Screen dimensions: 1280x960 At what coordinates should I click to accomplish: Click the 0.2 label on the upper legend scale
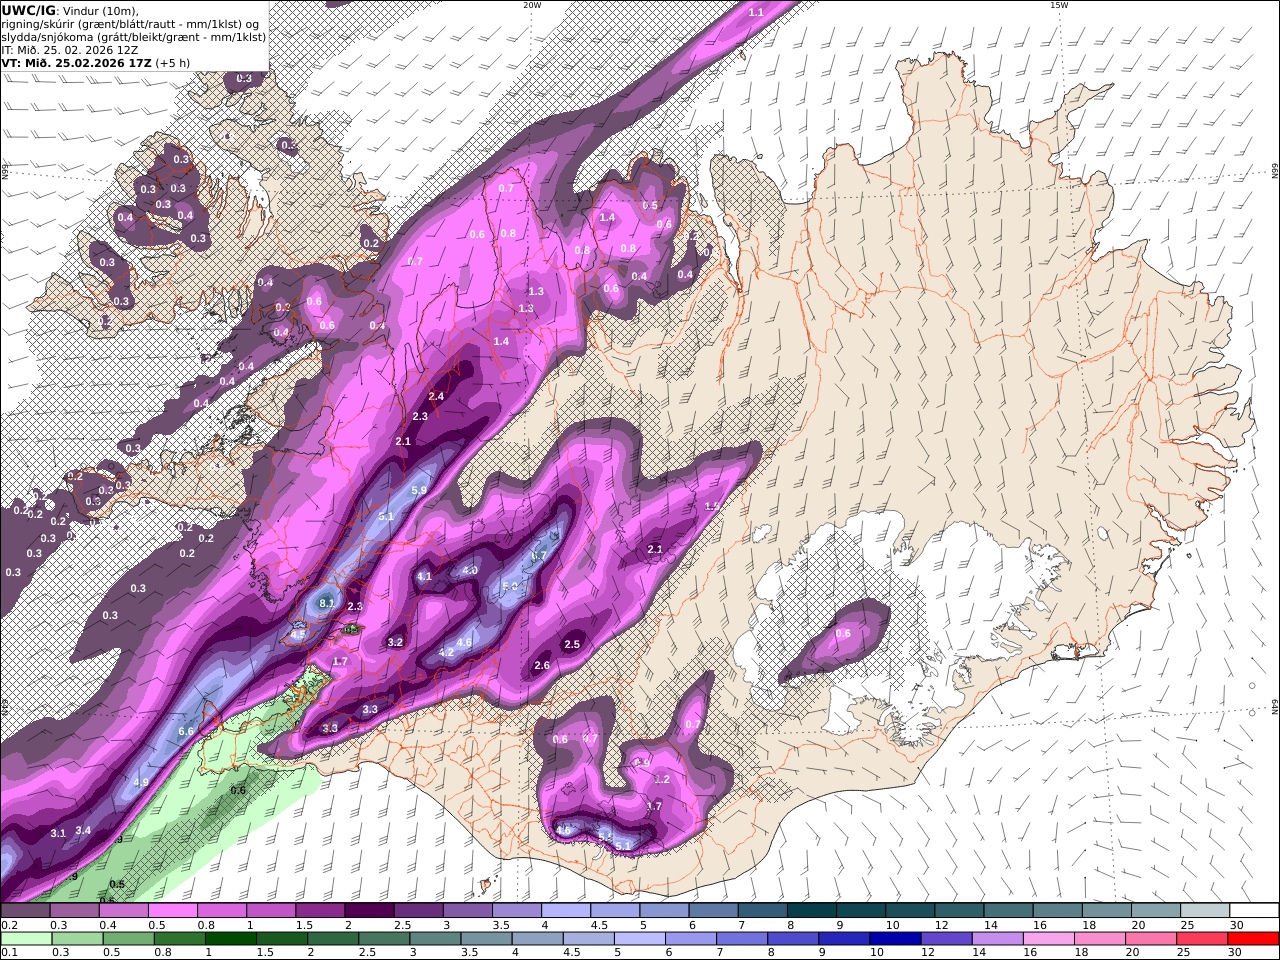[x=8, y=925]
